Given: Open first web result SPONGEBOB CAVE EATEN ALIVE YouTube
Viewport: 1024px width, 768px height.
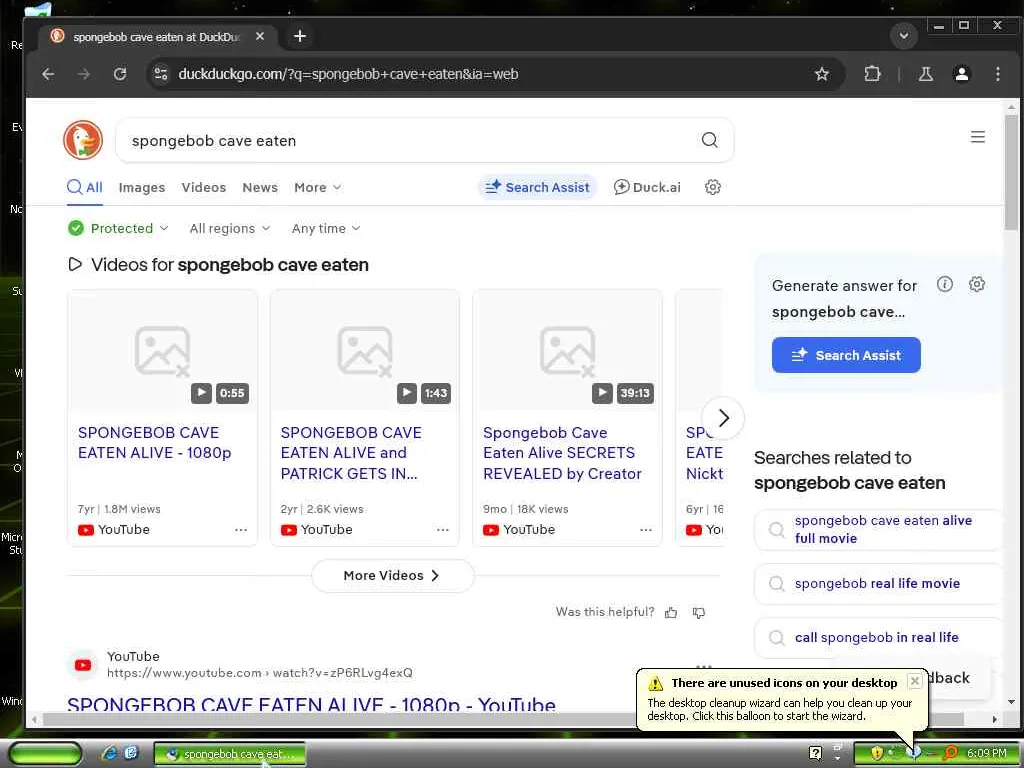Looking at the screenshot, I should tap(312, 704).
